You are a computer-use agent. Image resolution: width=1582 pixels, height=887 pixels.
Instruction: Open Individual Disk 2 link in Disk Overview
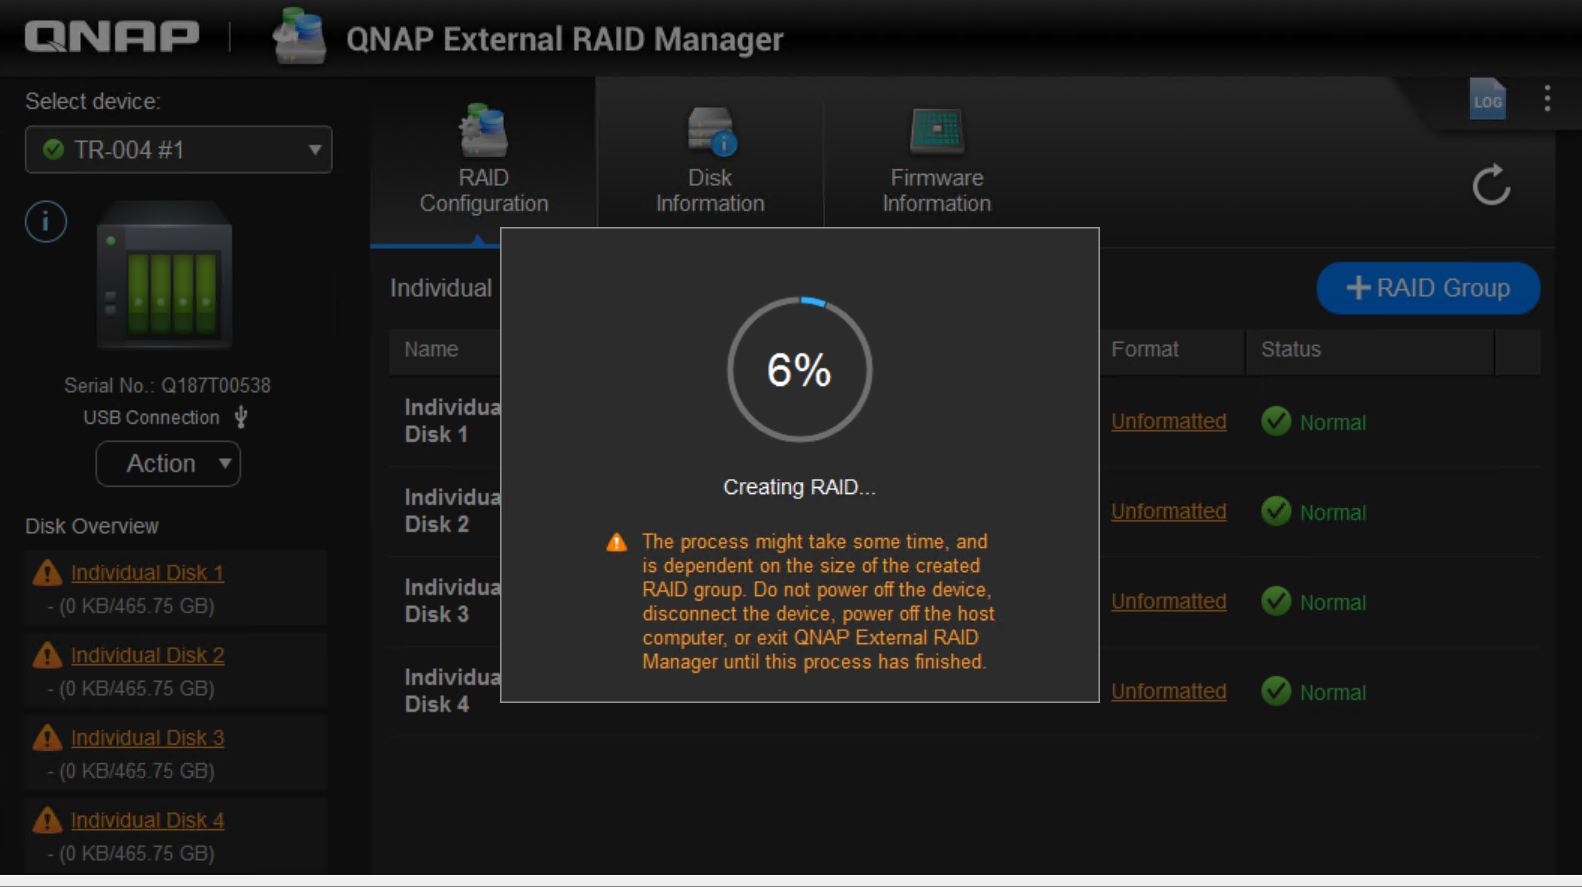[147, 655]
